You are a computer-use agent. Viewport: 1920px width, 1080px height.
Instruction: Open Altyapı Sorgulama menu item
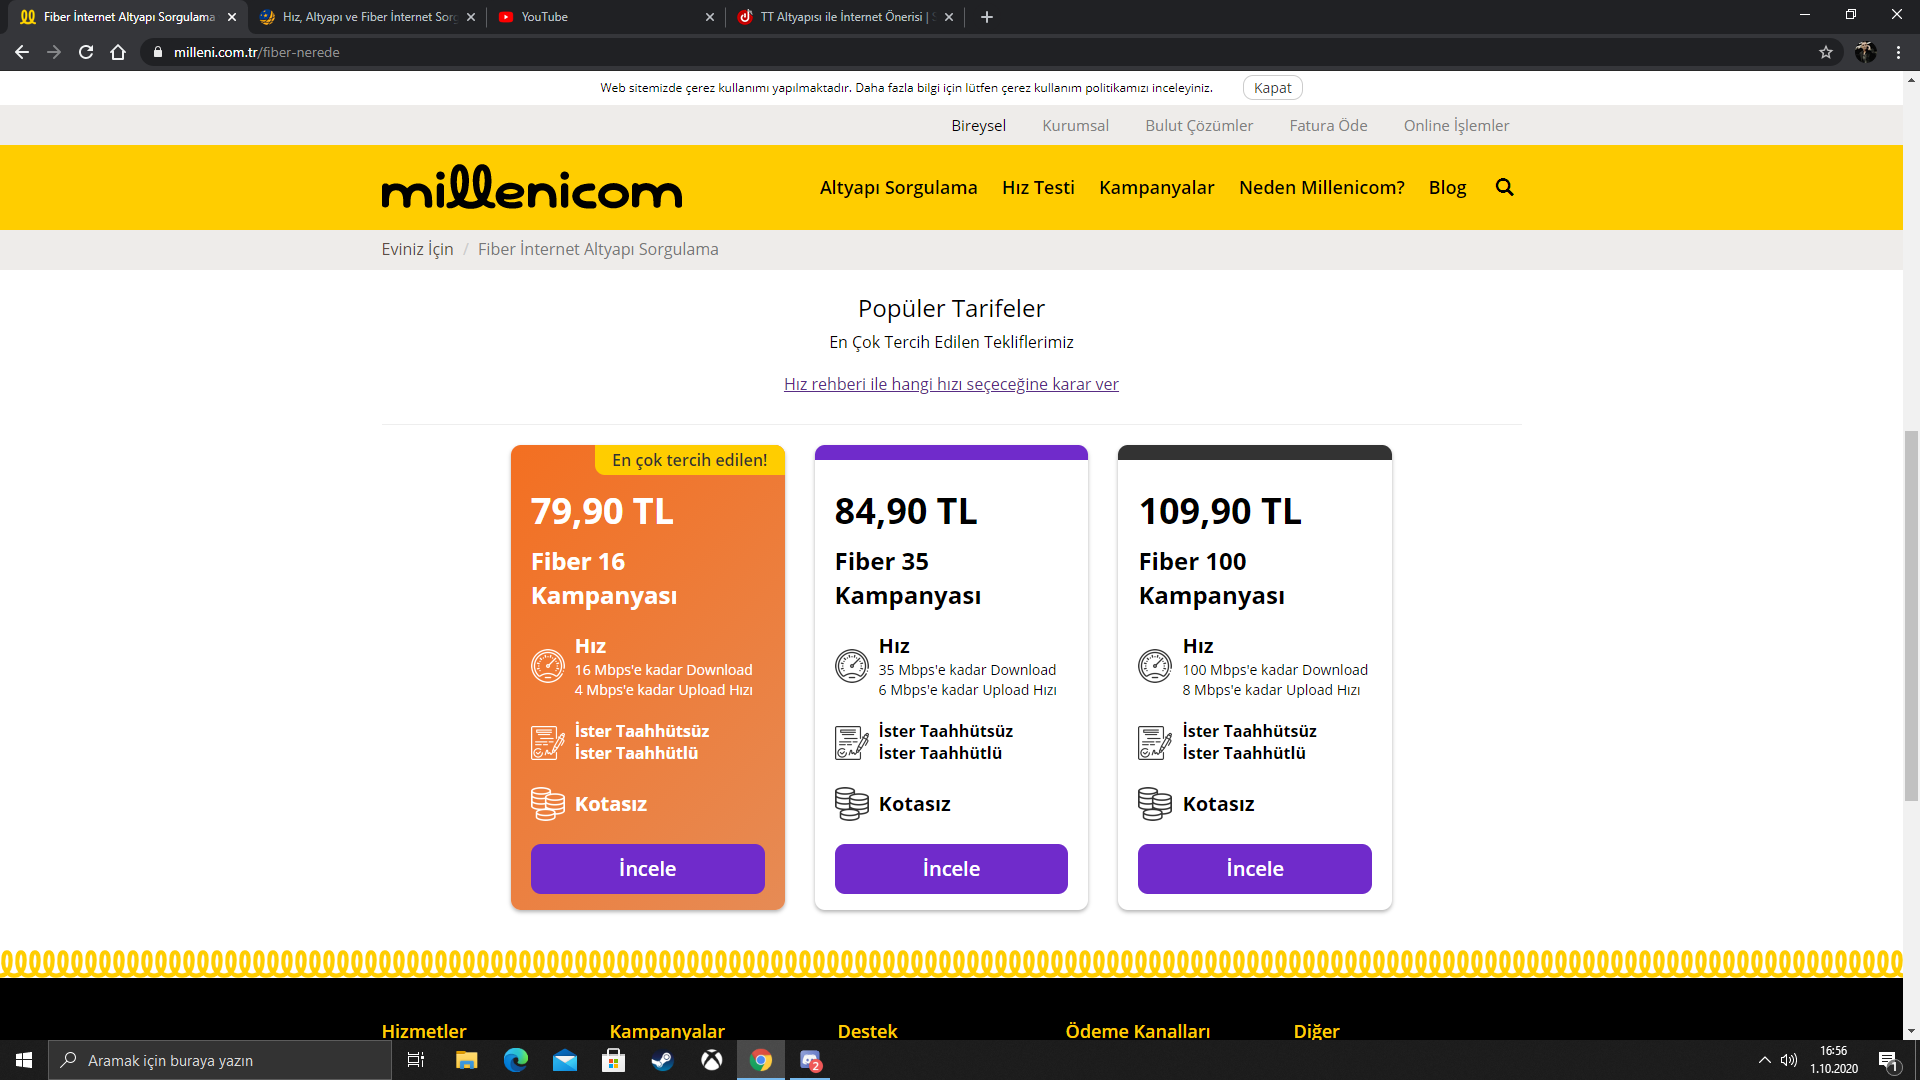tap(898, 187)
